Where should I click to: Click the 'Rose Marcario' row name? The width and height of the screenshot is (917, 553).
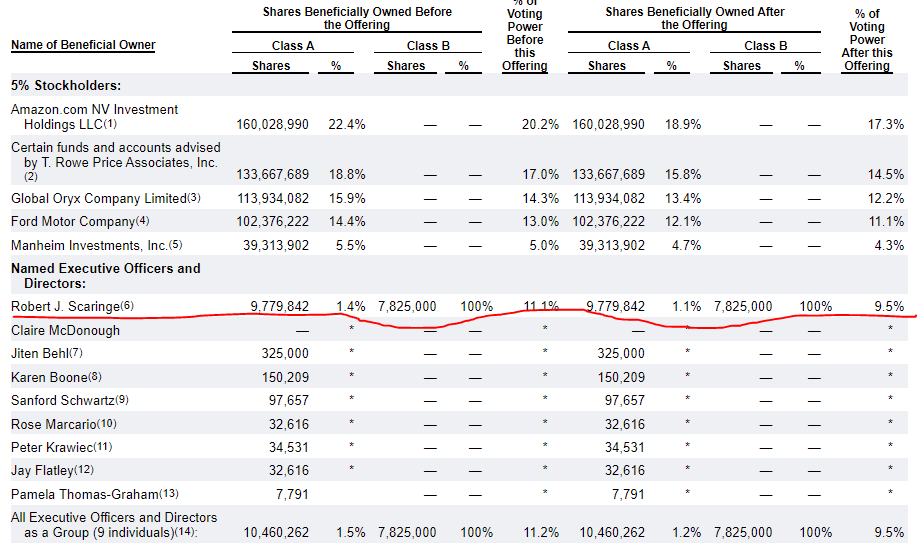click(53, 424)
